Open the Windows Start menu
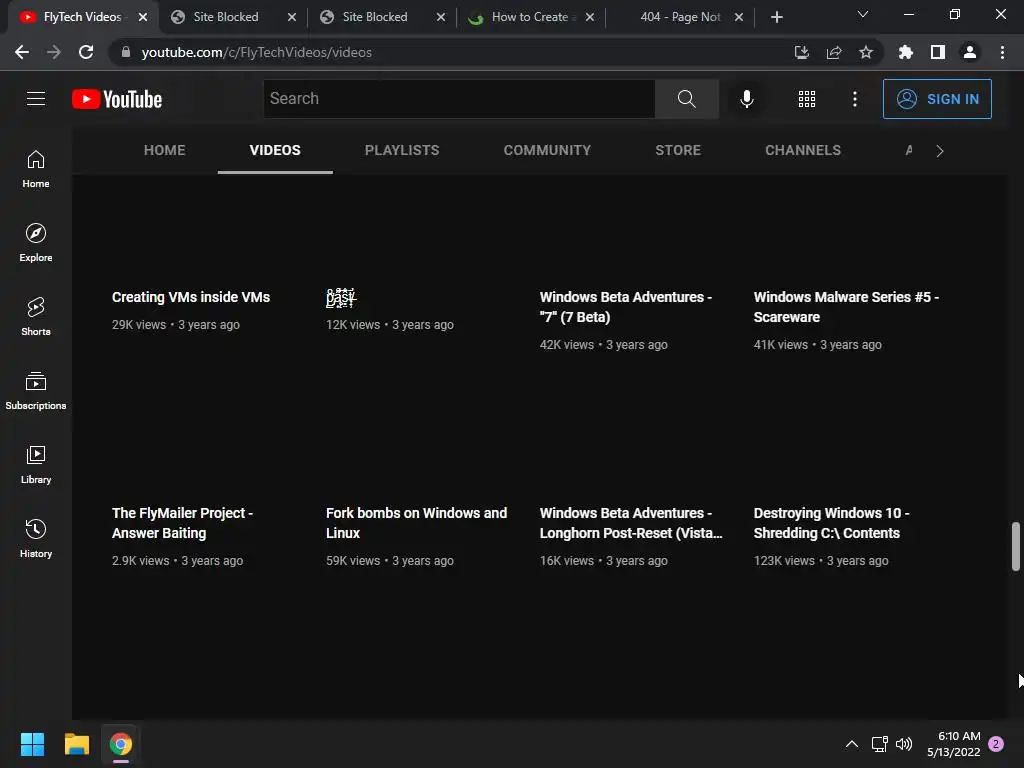This screenshot has width=1024, height=768. (32, 744)
